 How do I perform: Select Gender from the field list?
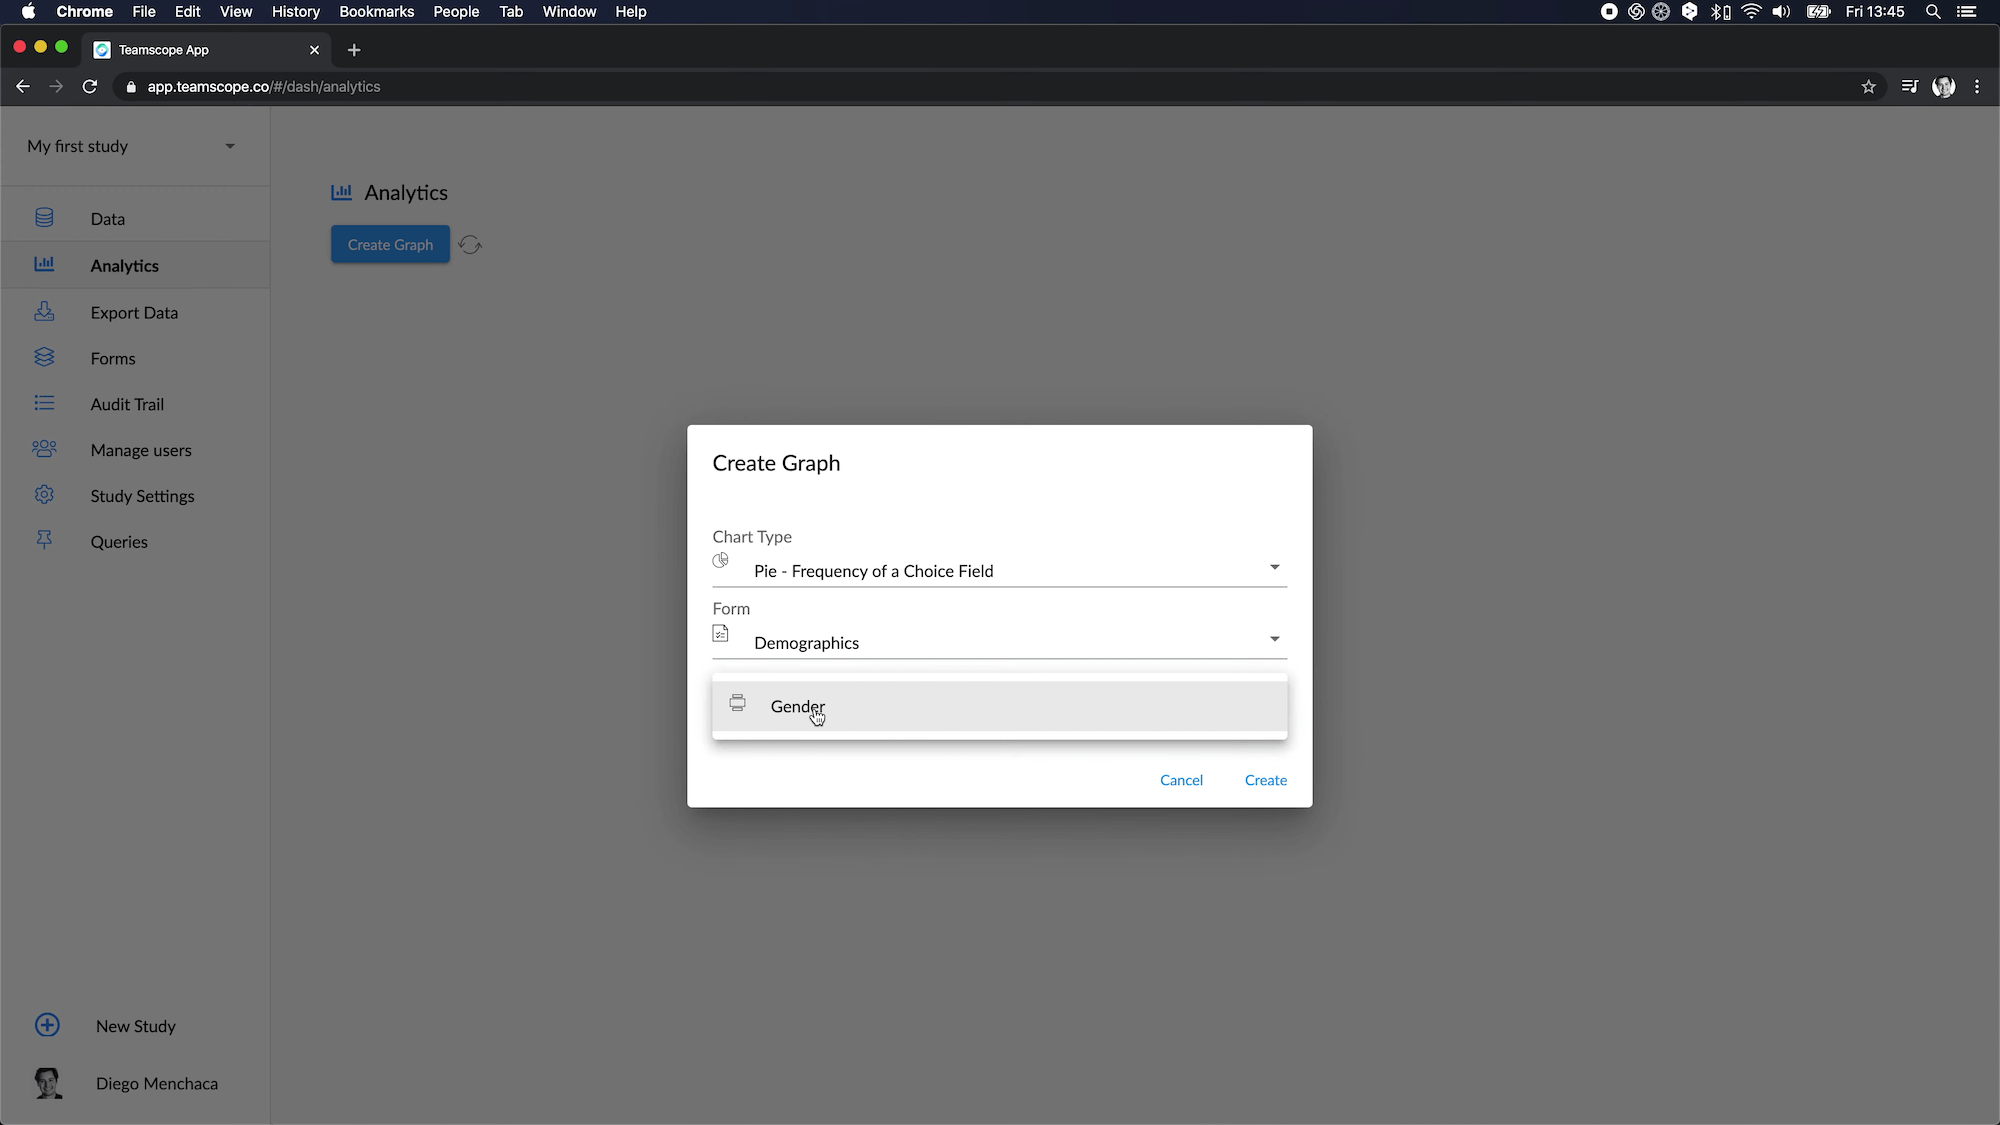pos(797,706)
